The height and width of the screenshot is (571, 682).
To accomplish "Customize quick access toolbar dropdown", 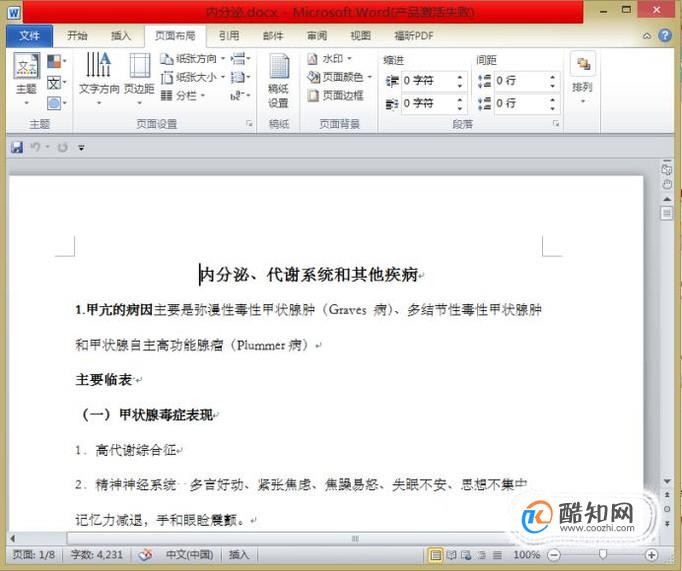I will tap(81, 148).
